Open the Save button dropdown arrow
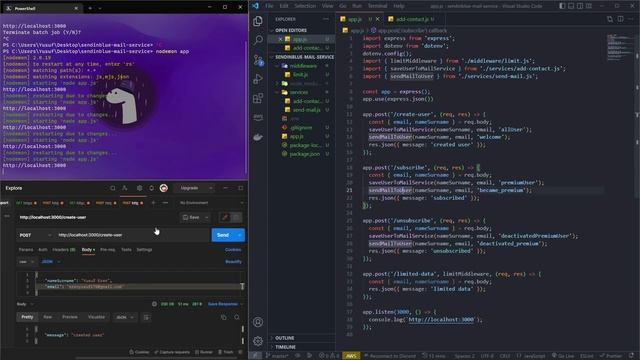 (x=207, y=217)
